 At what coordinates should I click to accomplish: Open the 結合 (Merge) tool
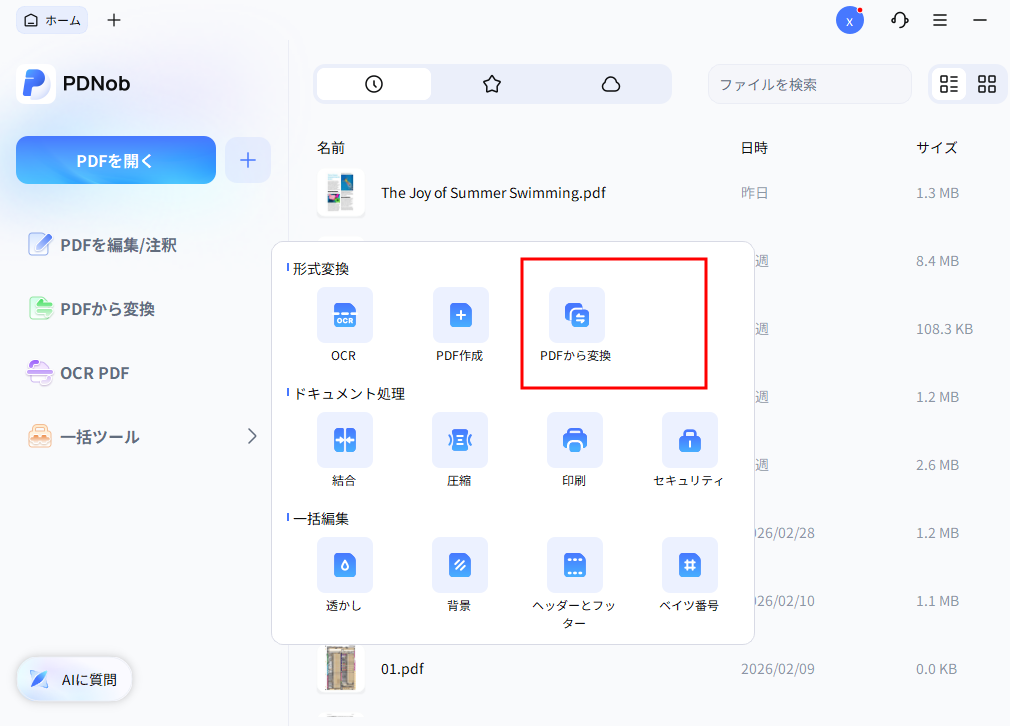click(345, 450)
